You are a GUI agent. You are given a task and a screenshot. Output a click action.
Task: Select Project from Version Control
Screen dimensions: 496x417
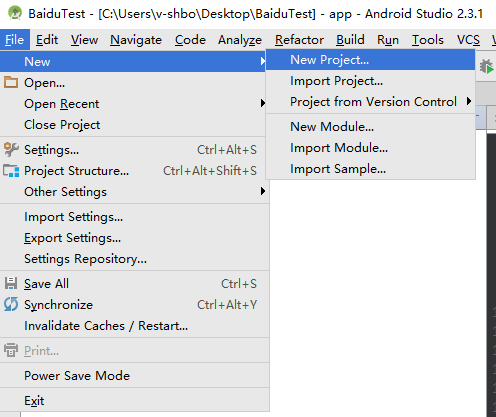370,102
